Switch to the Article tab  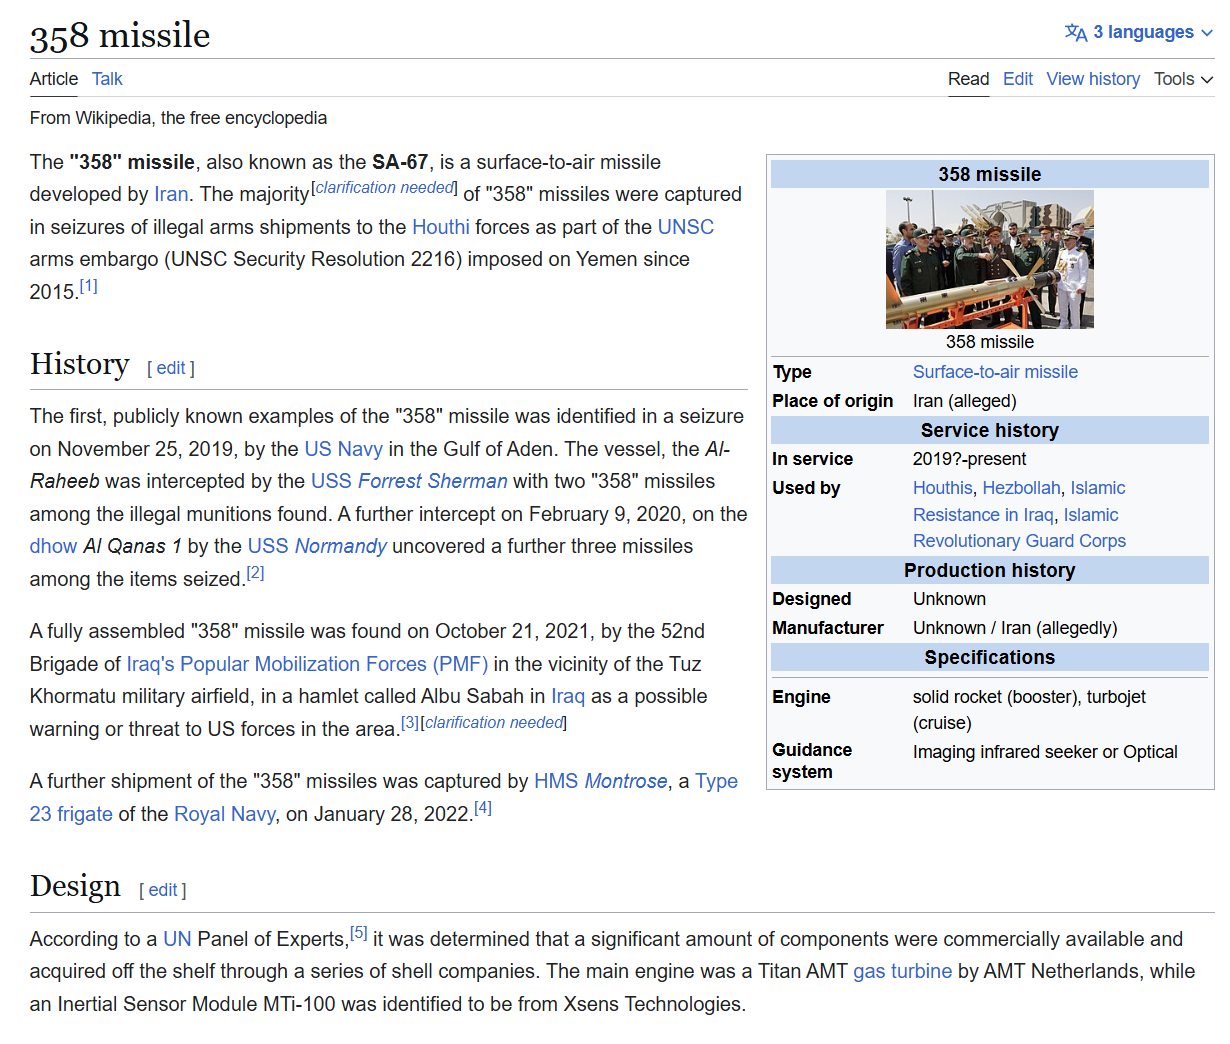(54, 79)
